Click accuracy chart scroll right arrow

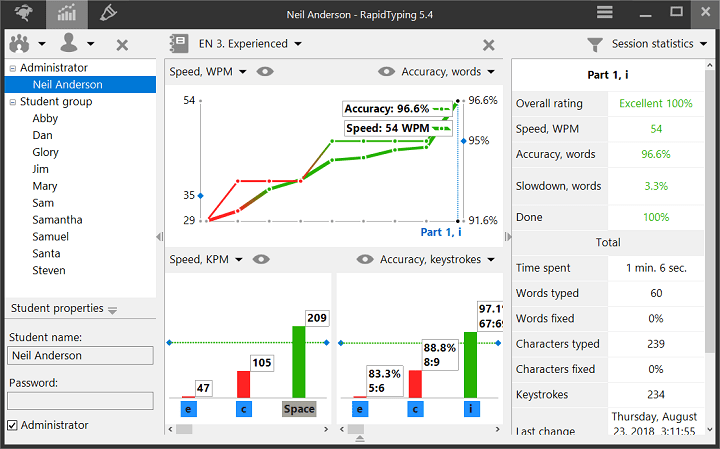(x=498, y=430)
